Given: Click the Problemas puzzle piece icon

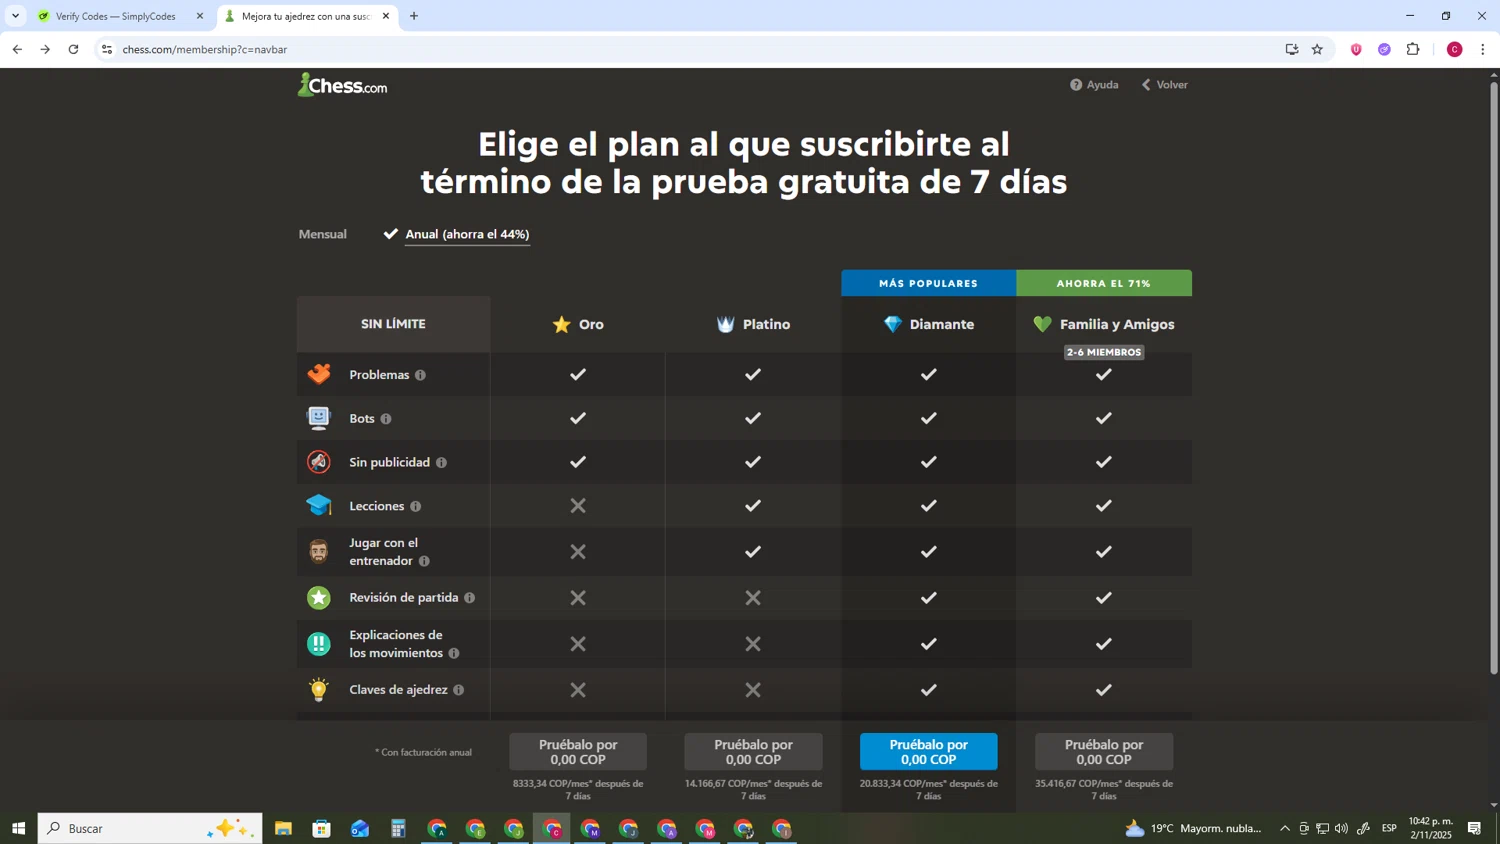Looking at the screenshot, I should pyautogui.click(x=319, y=374).
